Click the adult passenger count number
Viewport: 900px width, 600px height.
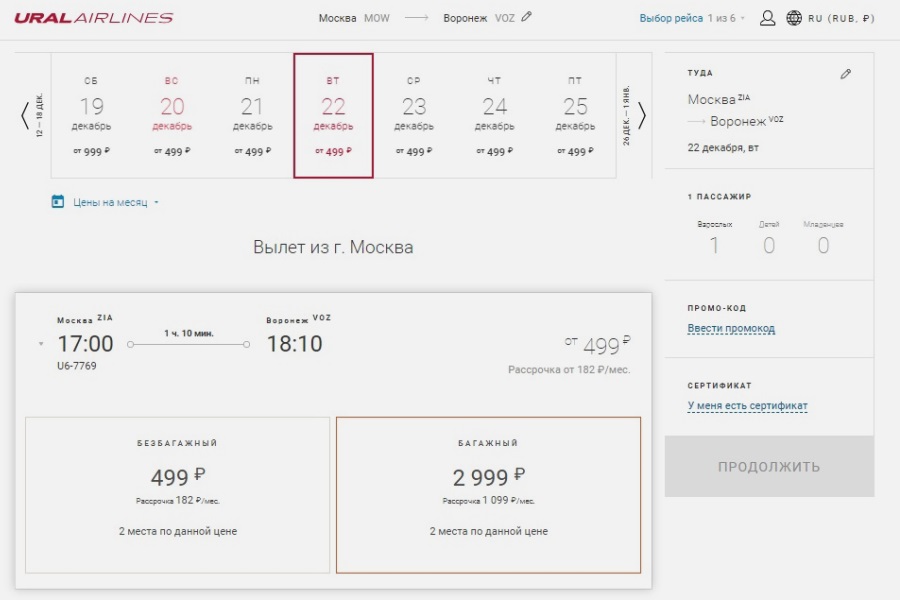(714, 246)
